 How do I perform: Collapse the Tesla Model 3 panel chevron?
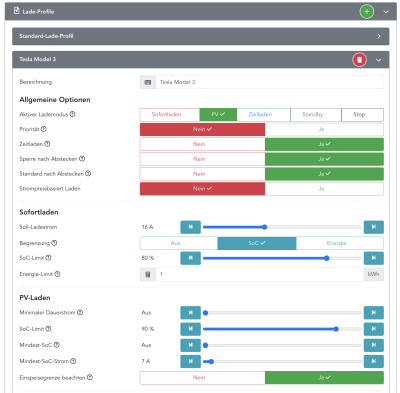(379, 60)
